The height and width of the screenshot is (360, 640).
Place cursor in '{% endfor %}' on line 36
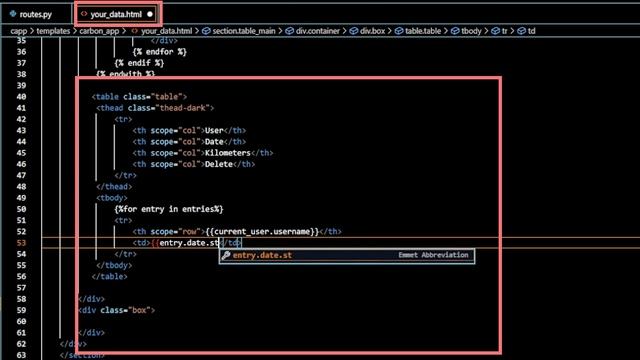160,52
